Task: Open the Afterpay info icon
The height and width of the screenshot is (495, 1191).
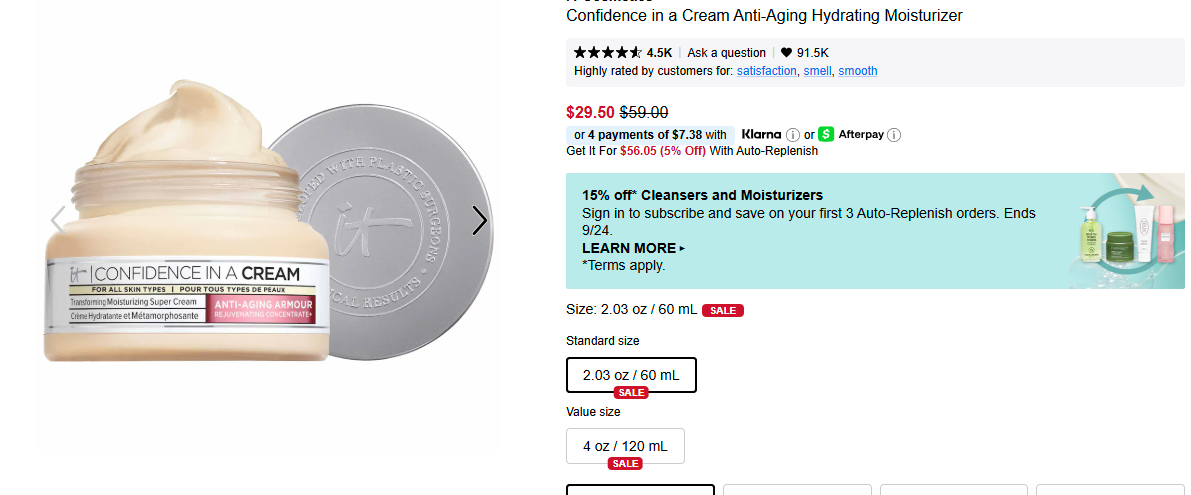Action: [894, 135]
